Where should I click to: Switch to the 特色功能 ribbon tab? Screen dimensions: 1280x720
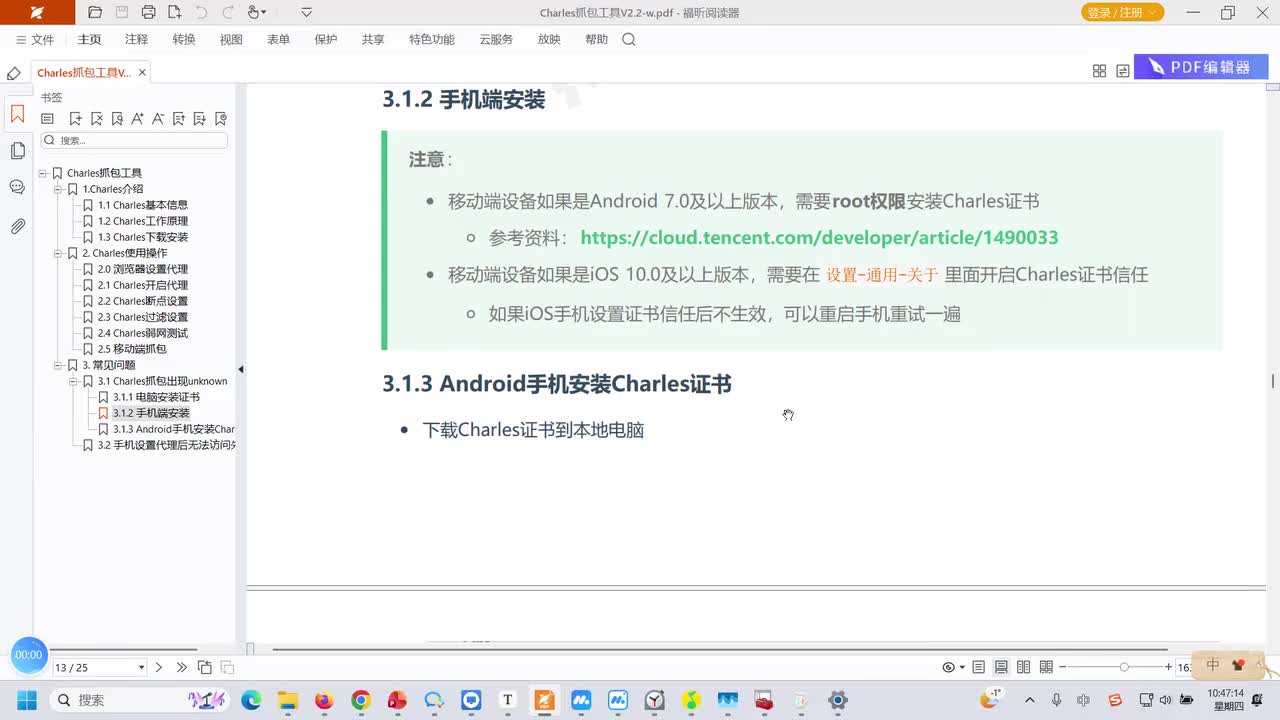pyautogui.click(x=432, y=40)
